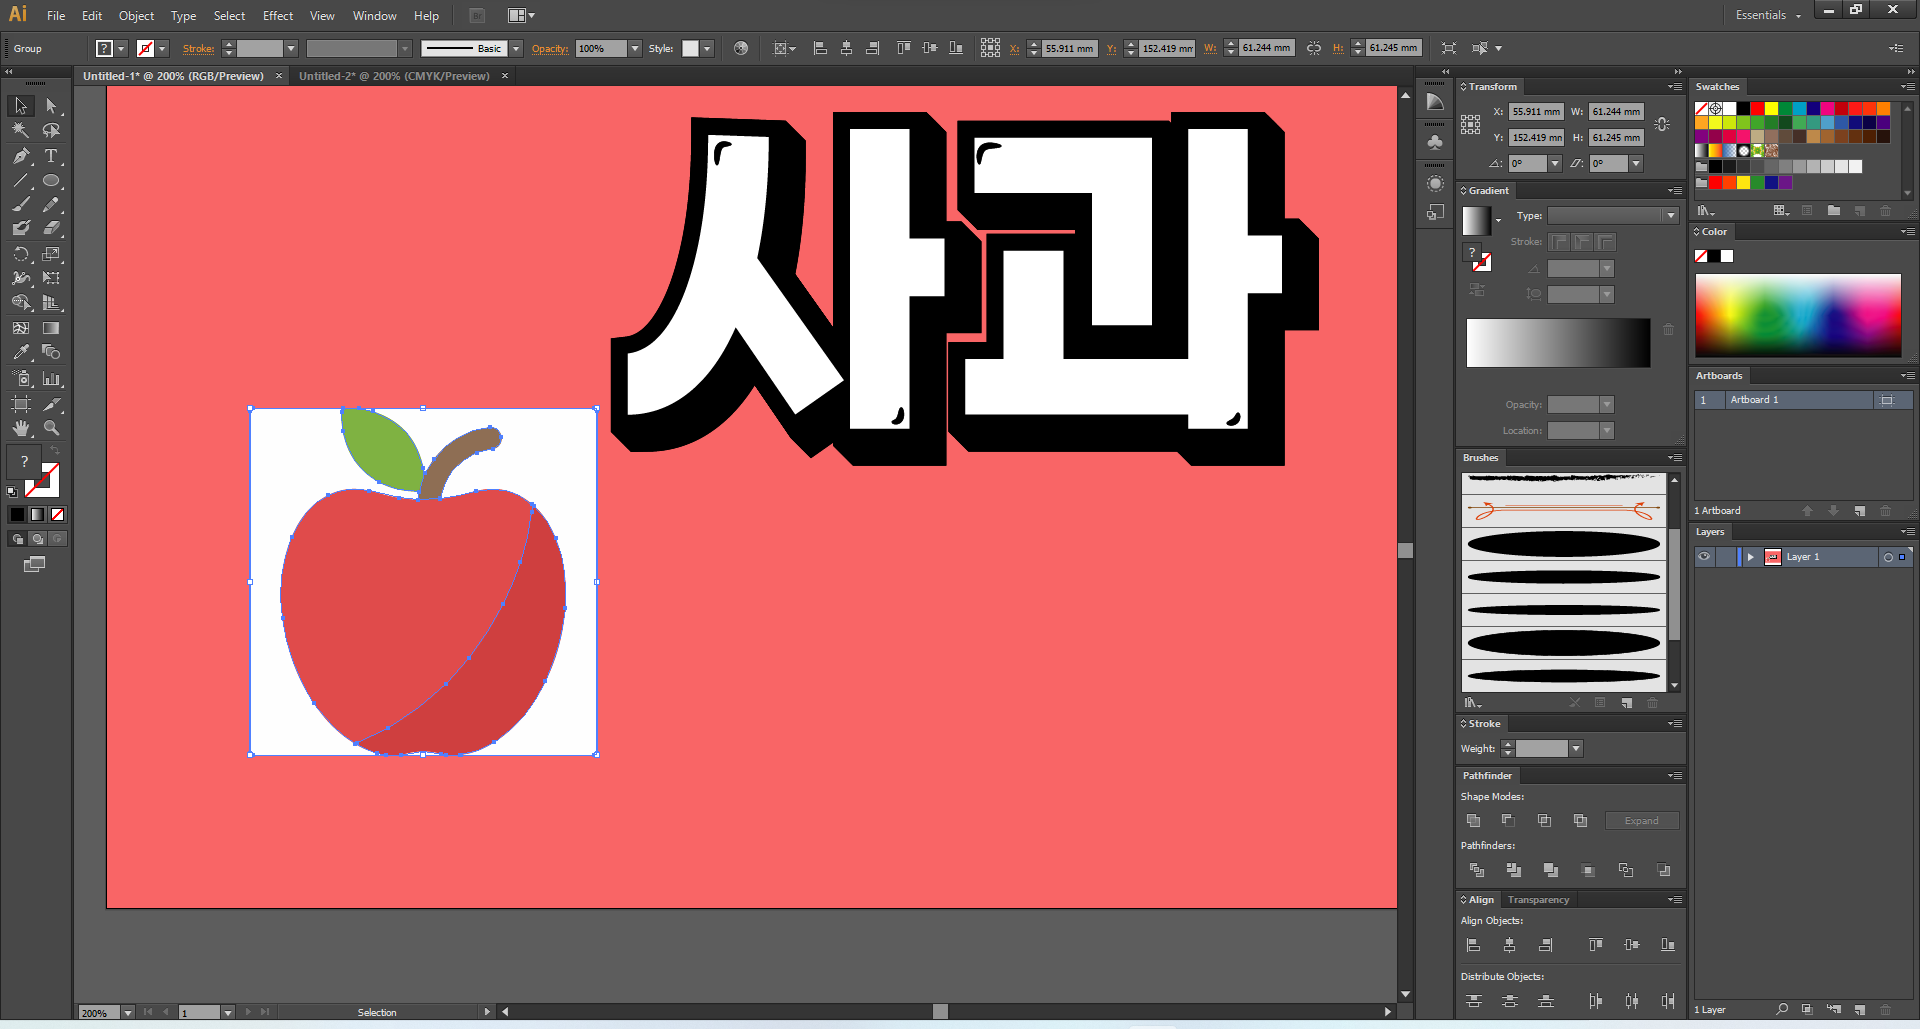Select the Type tool

(x=51, y=156)
